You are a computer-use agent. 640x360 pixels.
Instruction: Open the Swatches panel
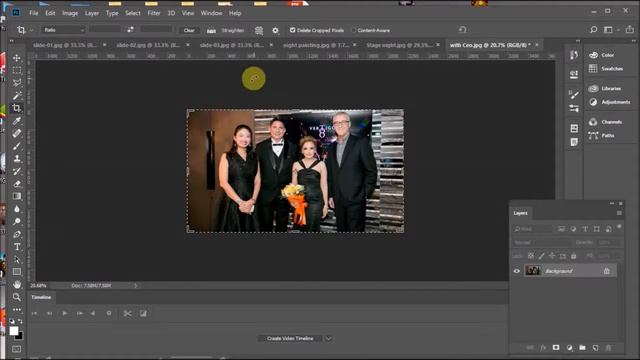(x=606, y=69)
